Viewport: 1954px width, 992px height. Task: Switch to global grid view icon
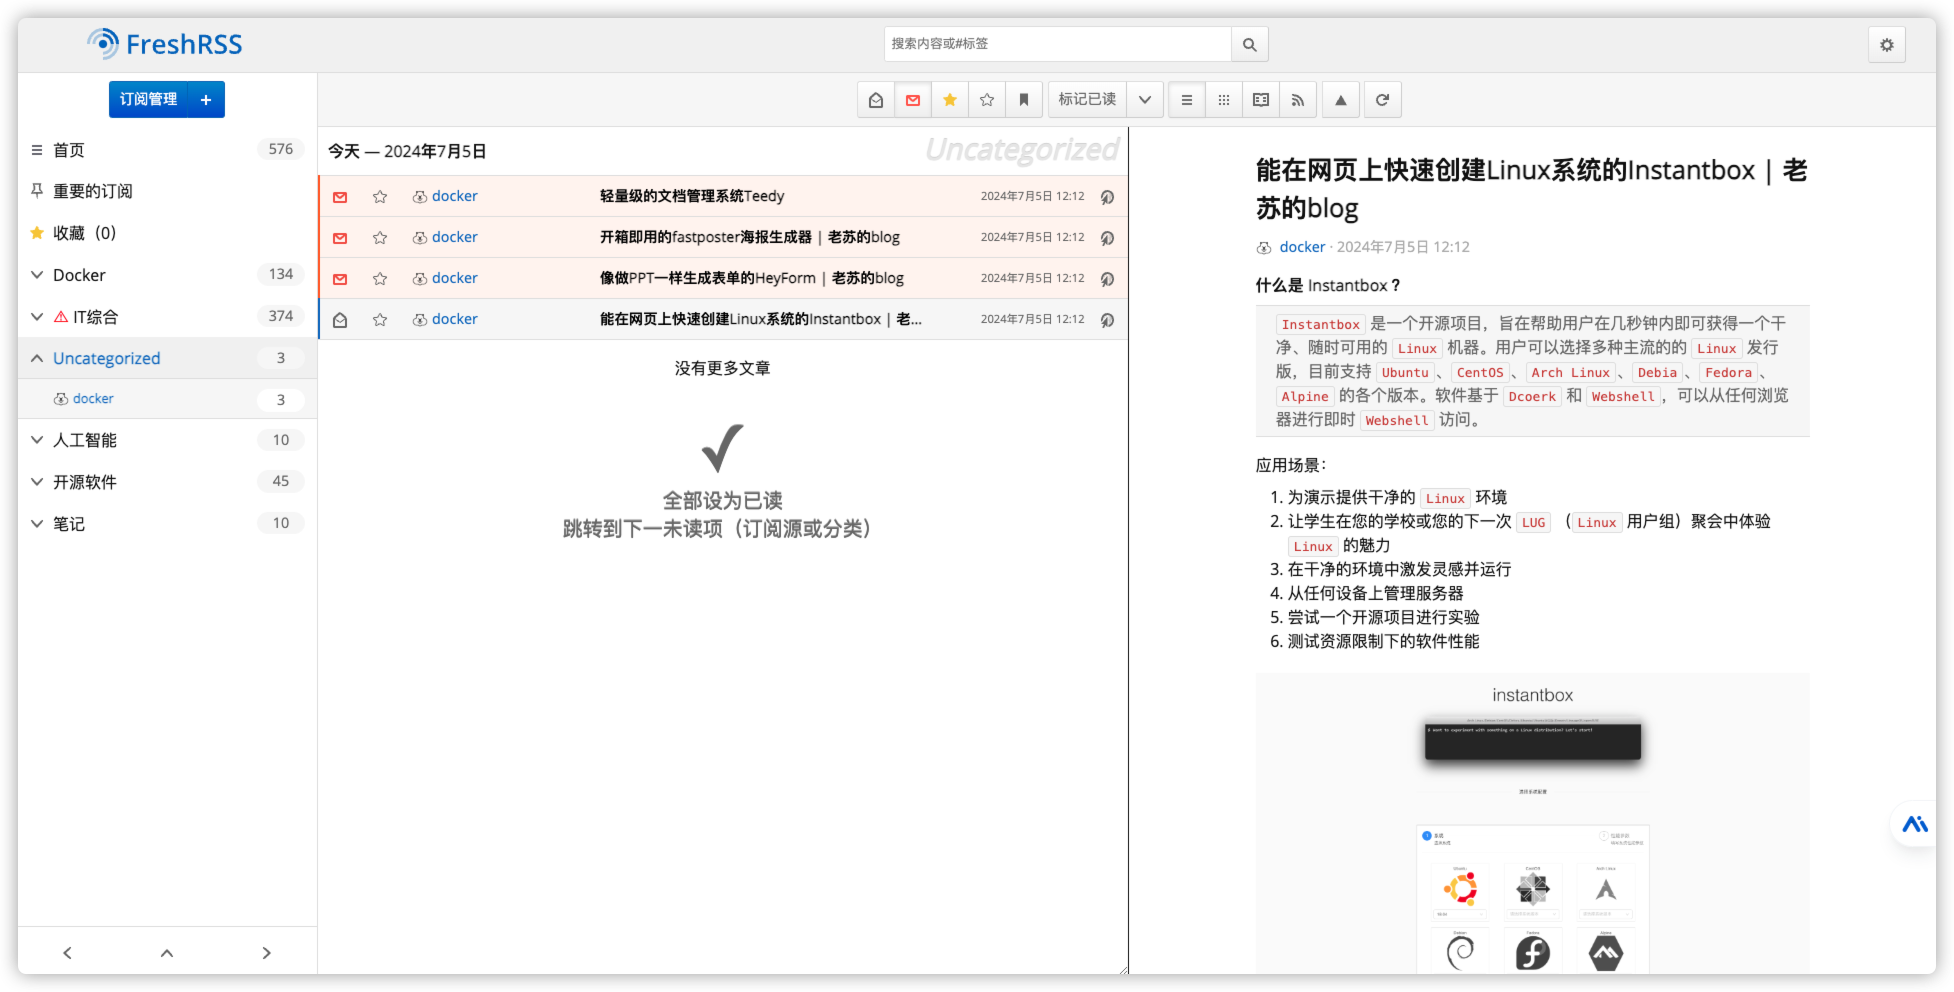click(1223, 99)
